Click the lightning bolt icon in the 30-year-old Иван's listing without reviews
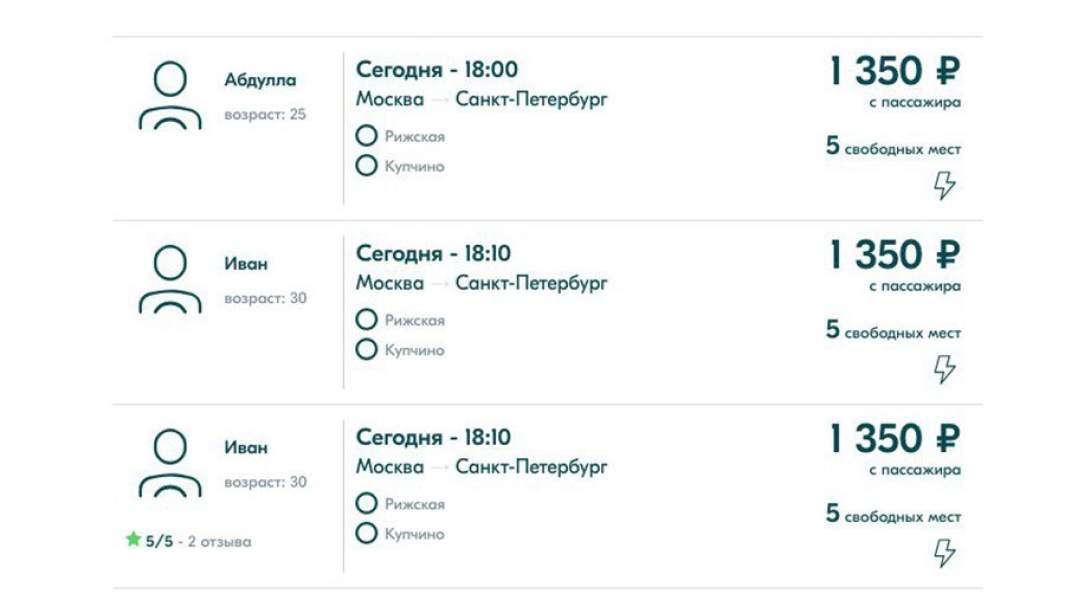Viewport: 1065px width, 600px height. 944,369
